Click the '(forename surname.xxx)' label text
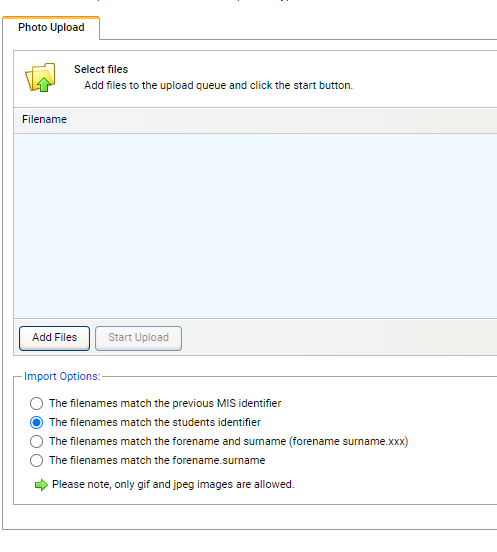The image size is (497, 552). coord(348,441)
